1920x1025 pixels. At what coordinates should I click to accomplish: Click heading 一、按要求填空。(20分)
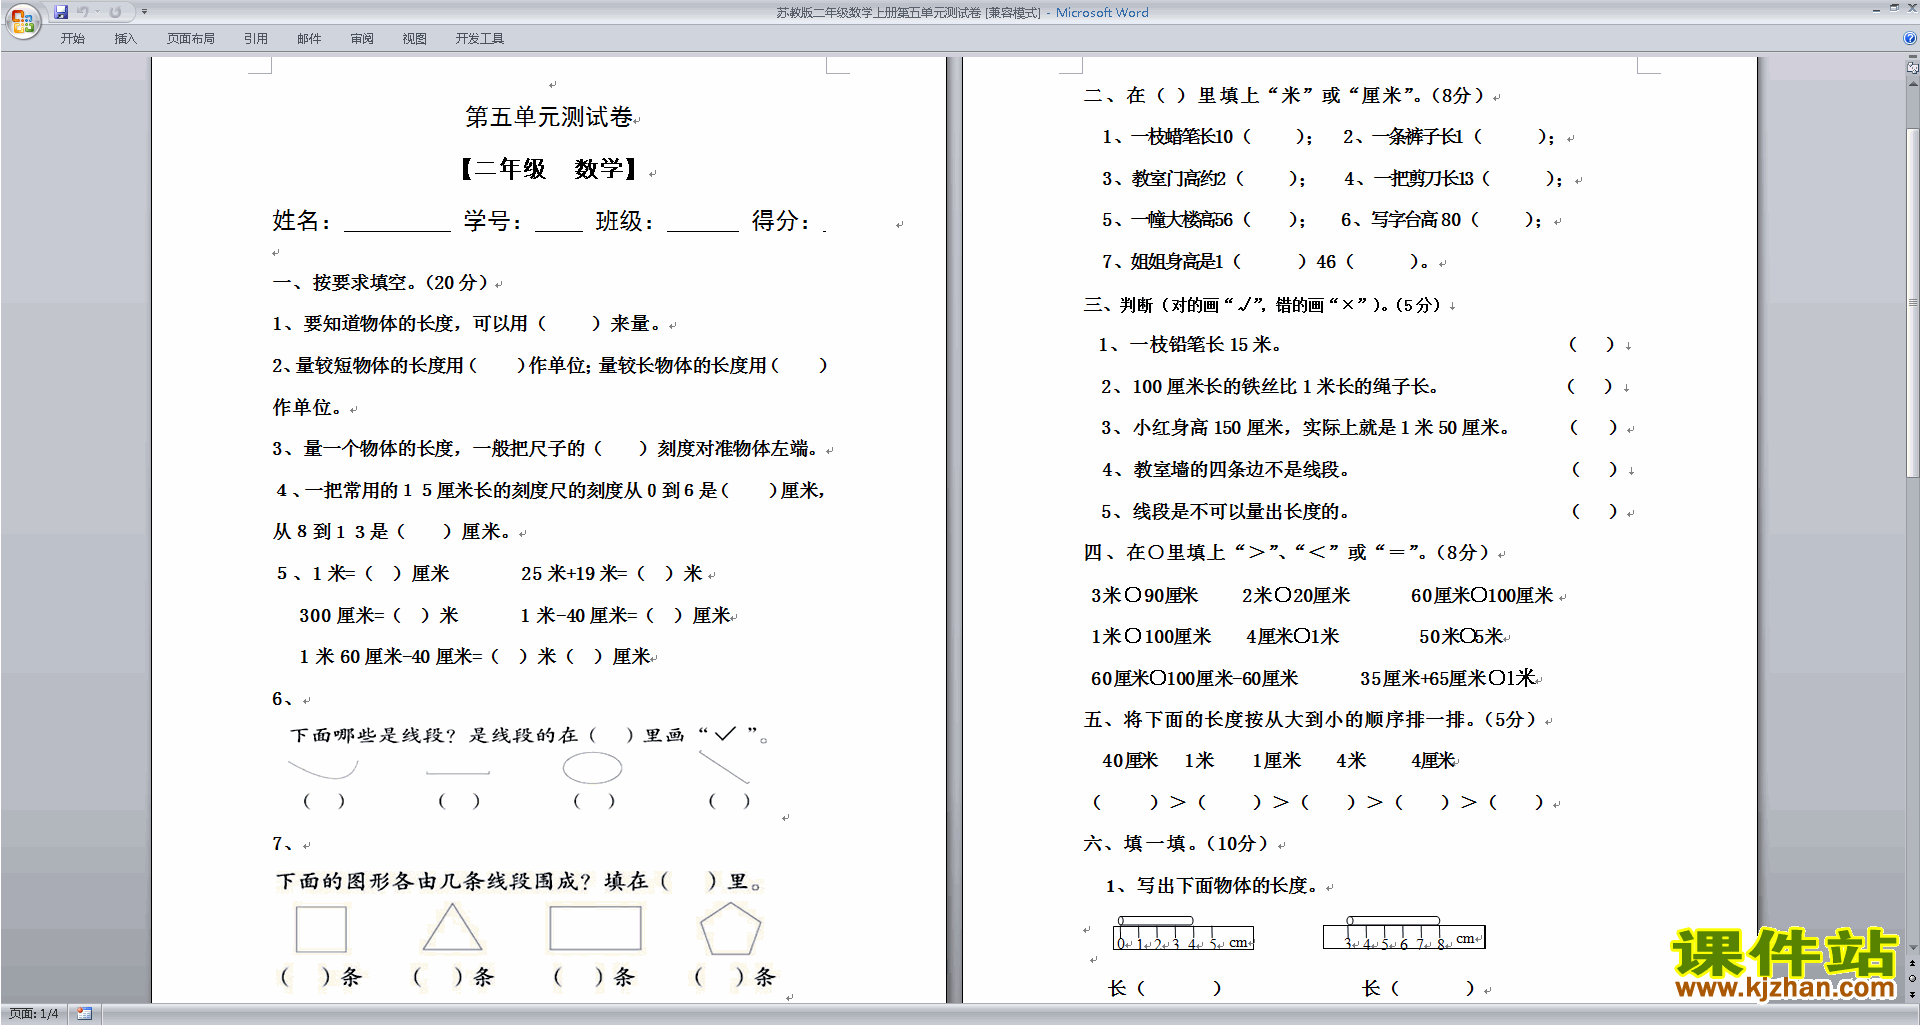click(x=381, y=283)
